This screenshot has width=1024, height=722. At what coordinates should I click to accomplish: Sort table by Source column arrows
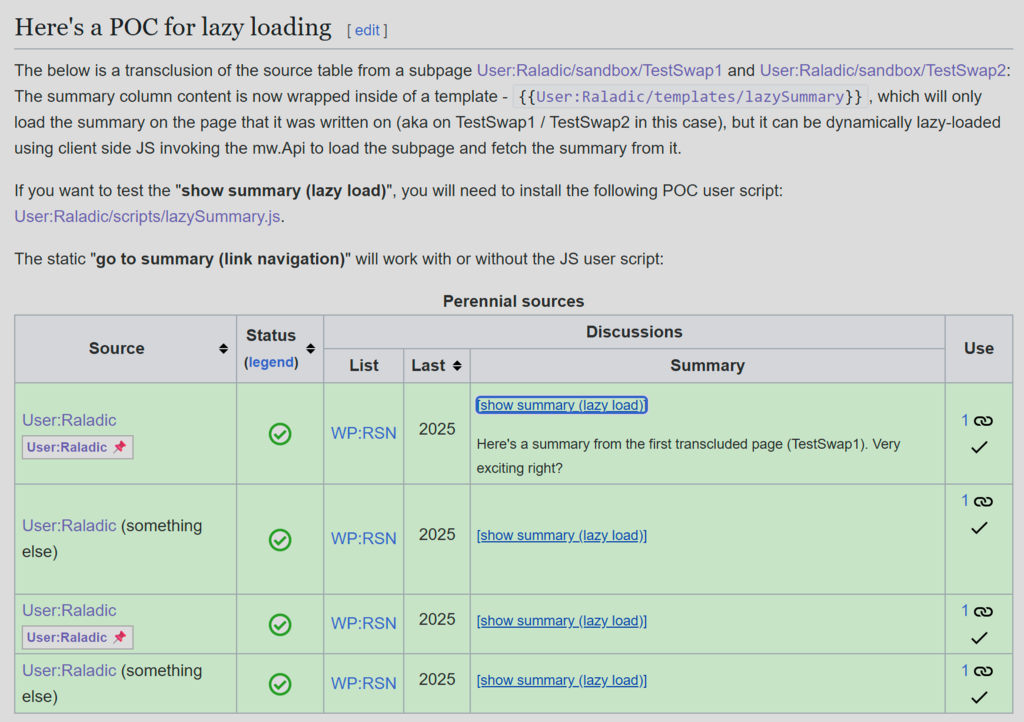pyautogui.click(x=223, y=349)
